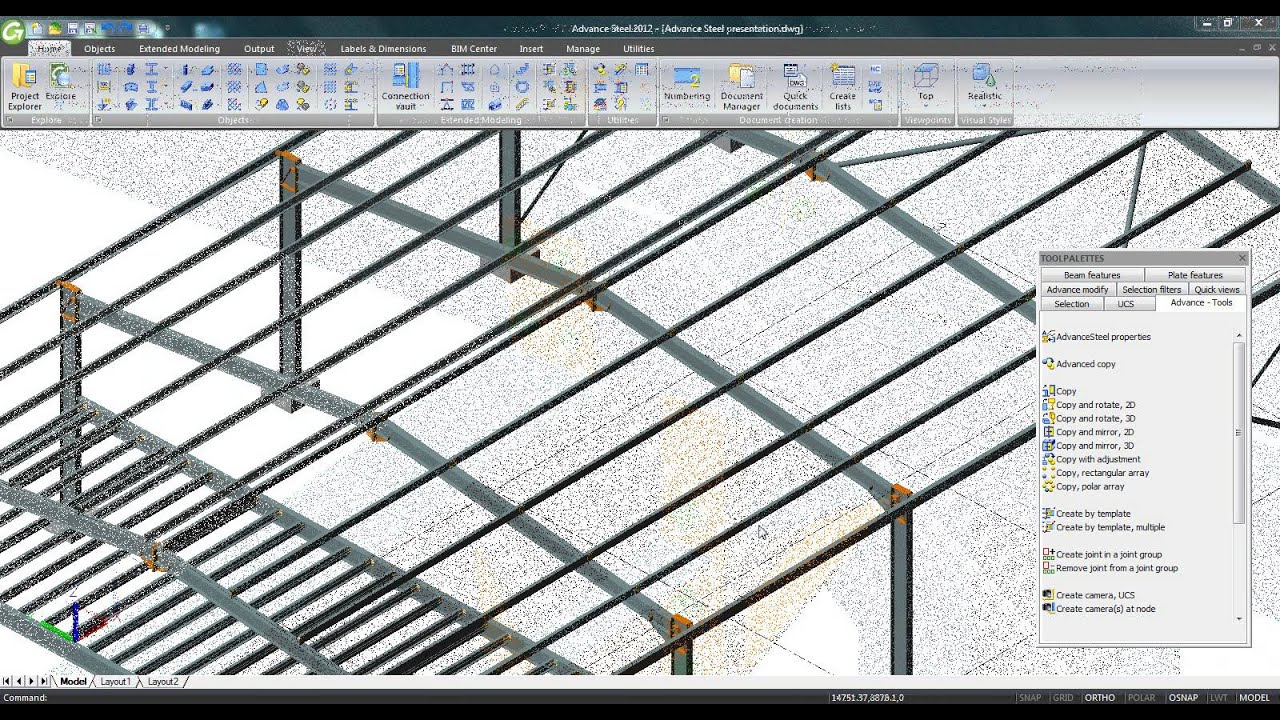Switch to the Layout1 drawing tab

[115, 681]
